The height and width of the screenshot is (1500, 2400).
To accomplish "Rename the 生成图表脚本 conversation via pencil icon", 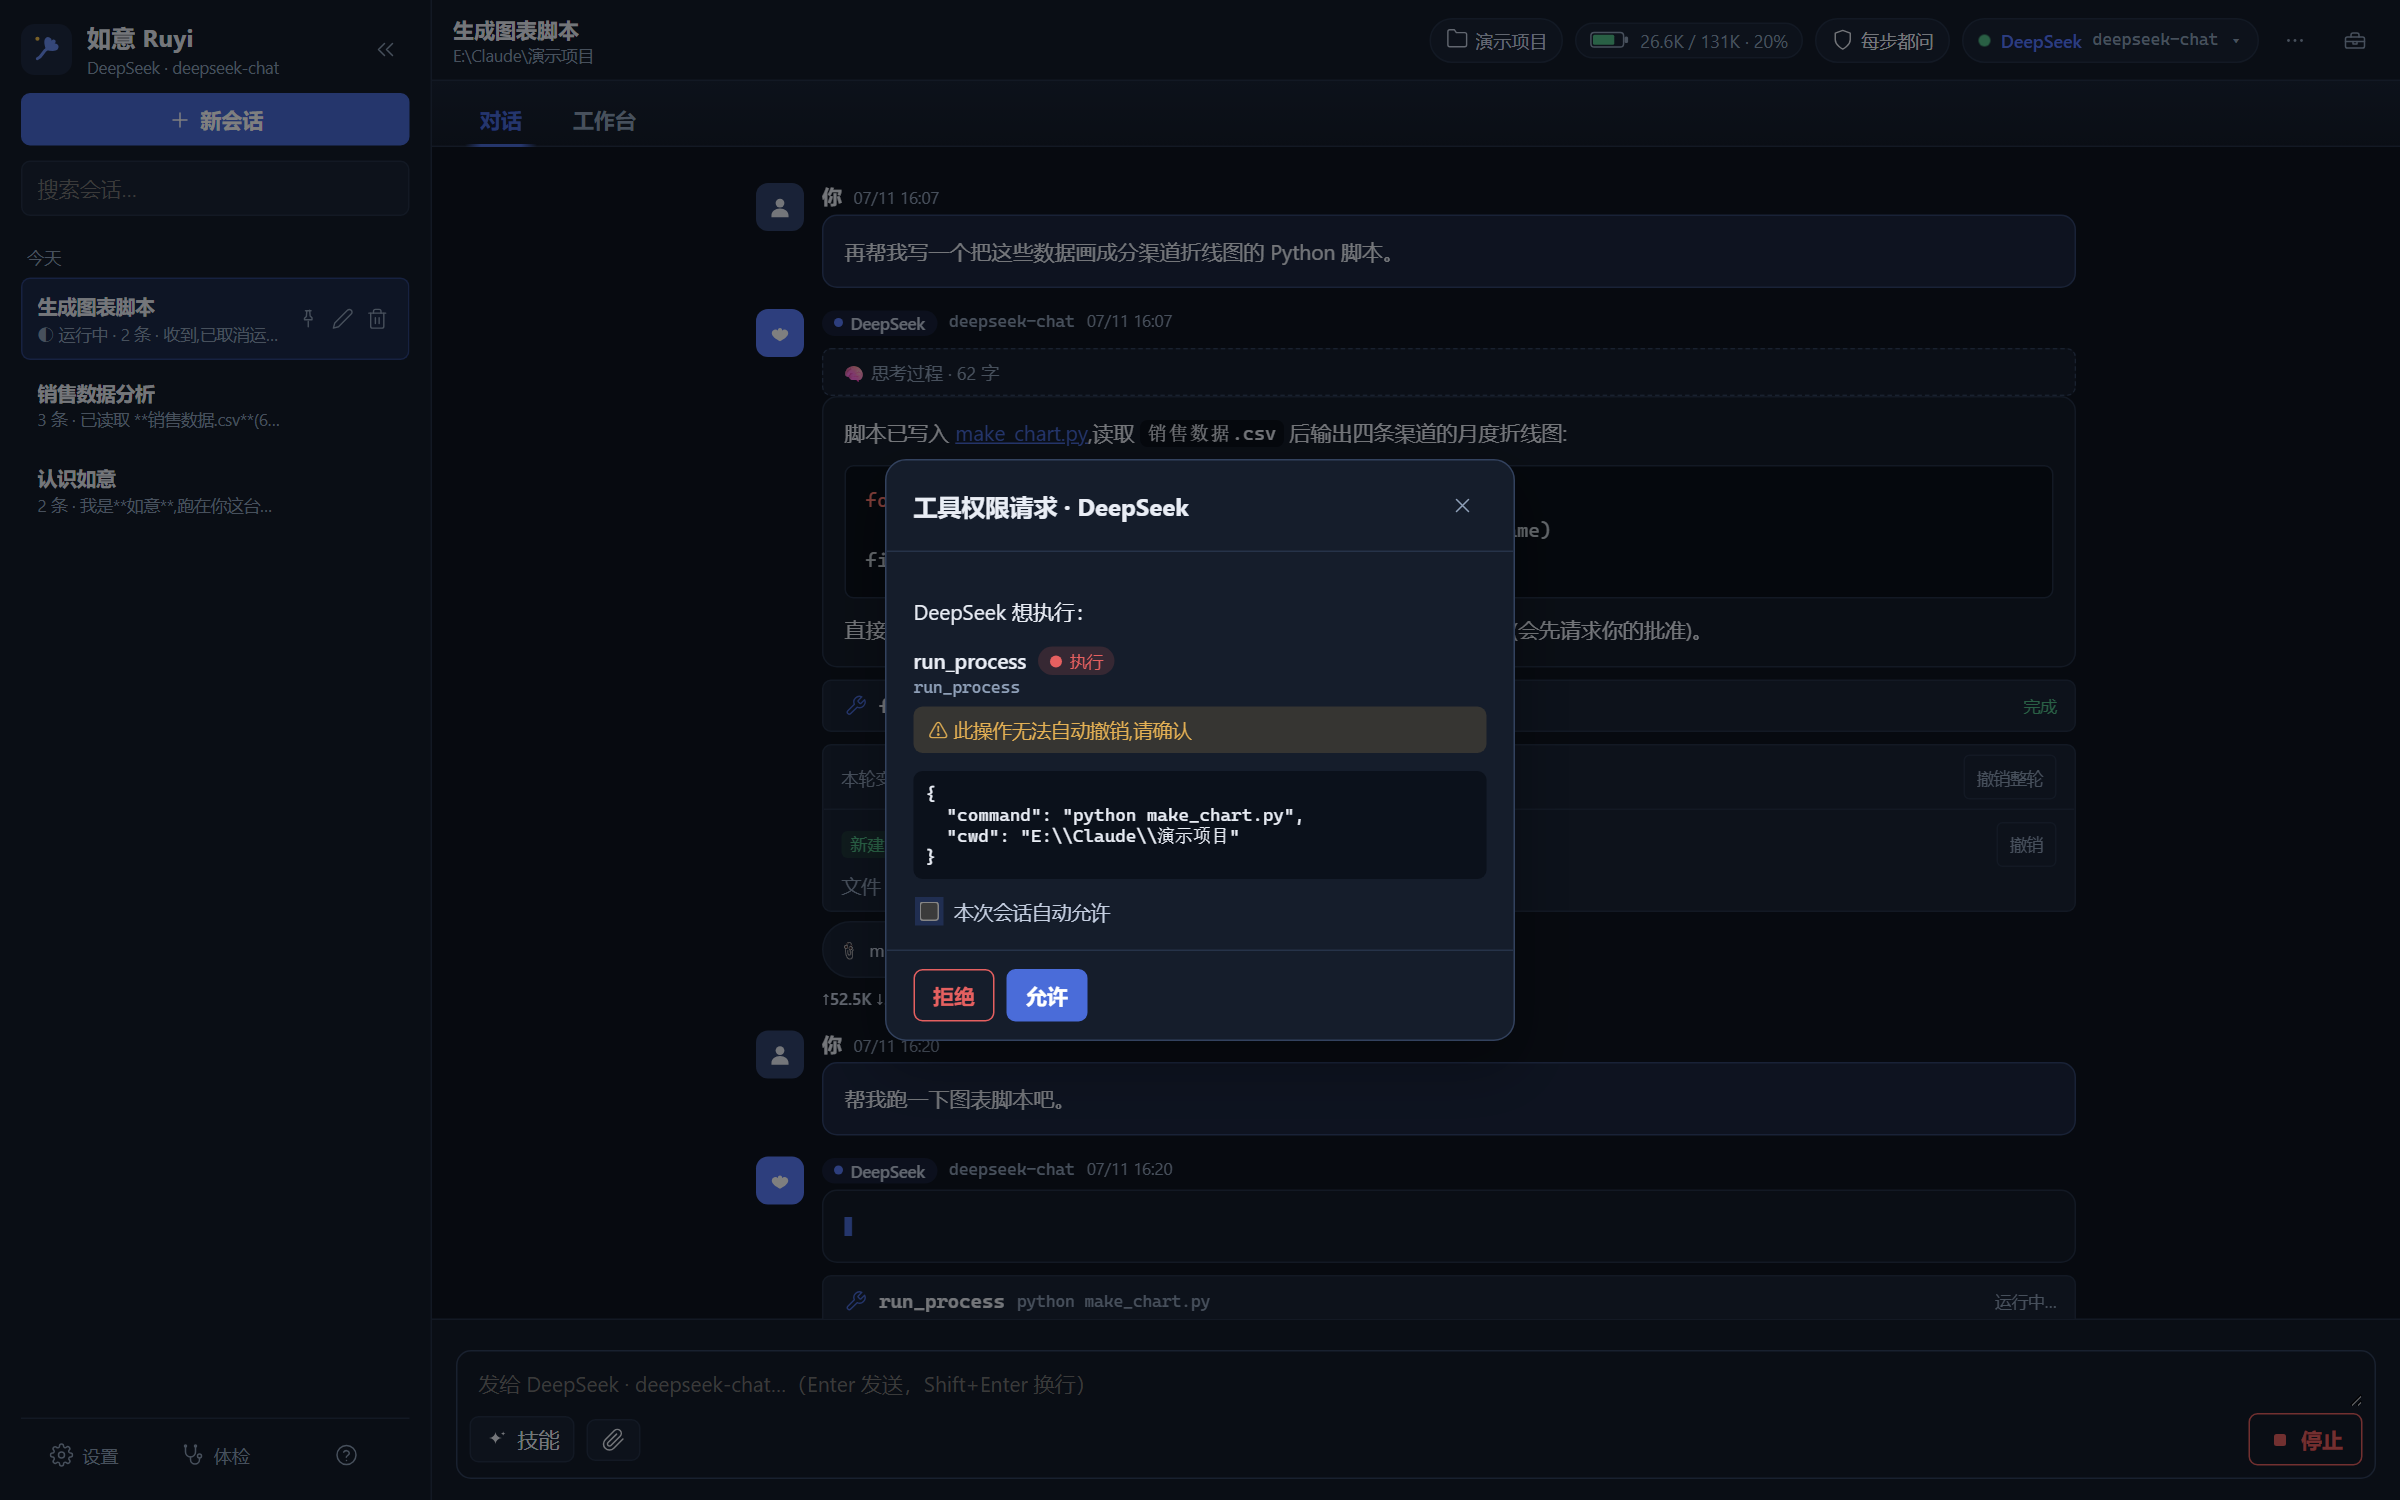I will tap(343, 318).
